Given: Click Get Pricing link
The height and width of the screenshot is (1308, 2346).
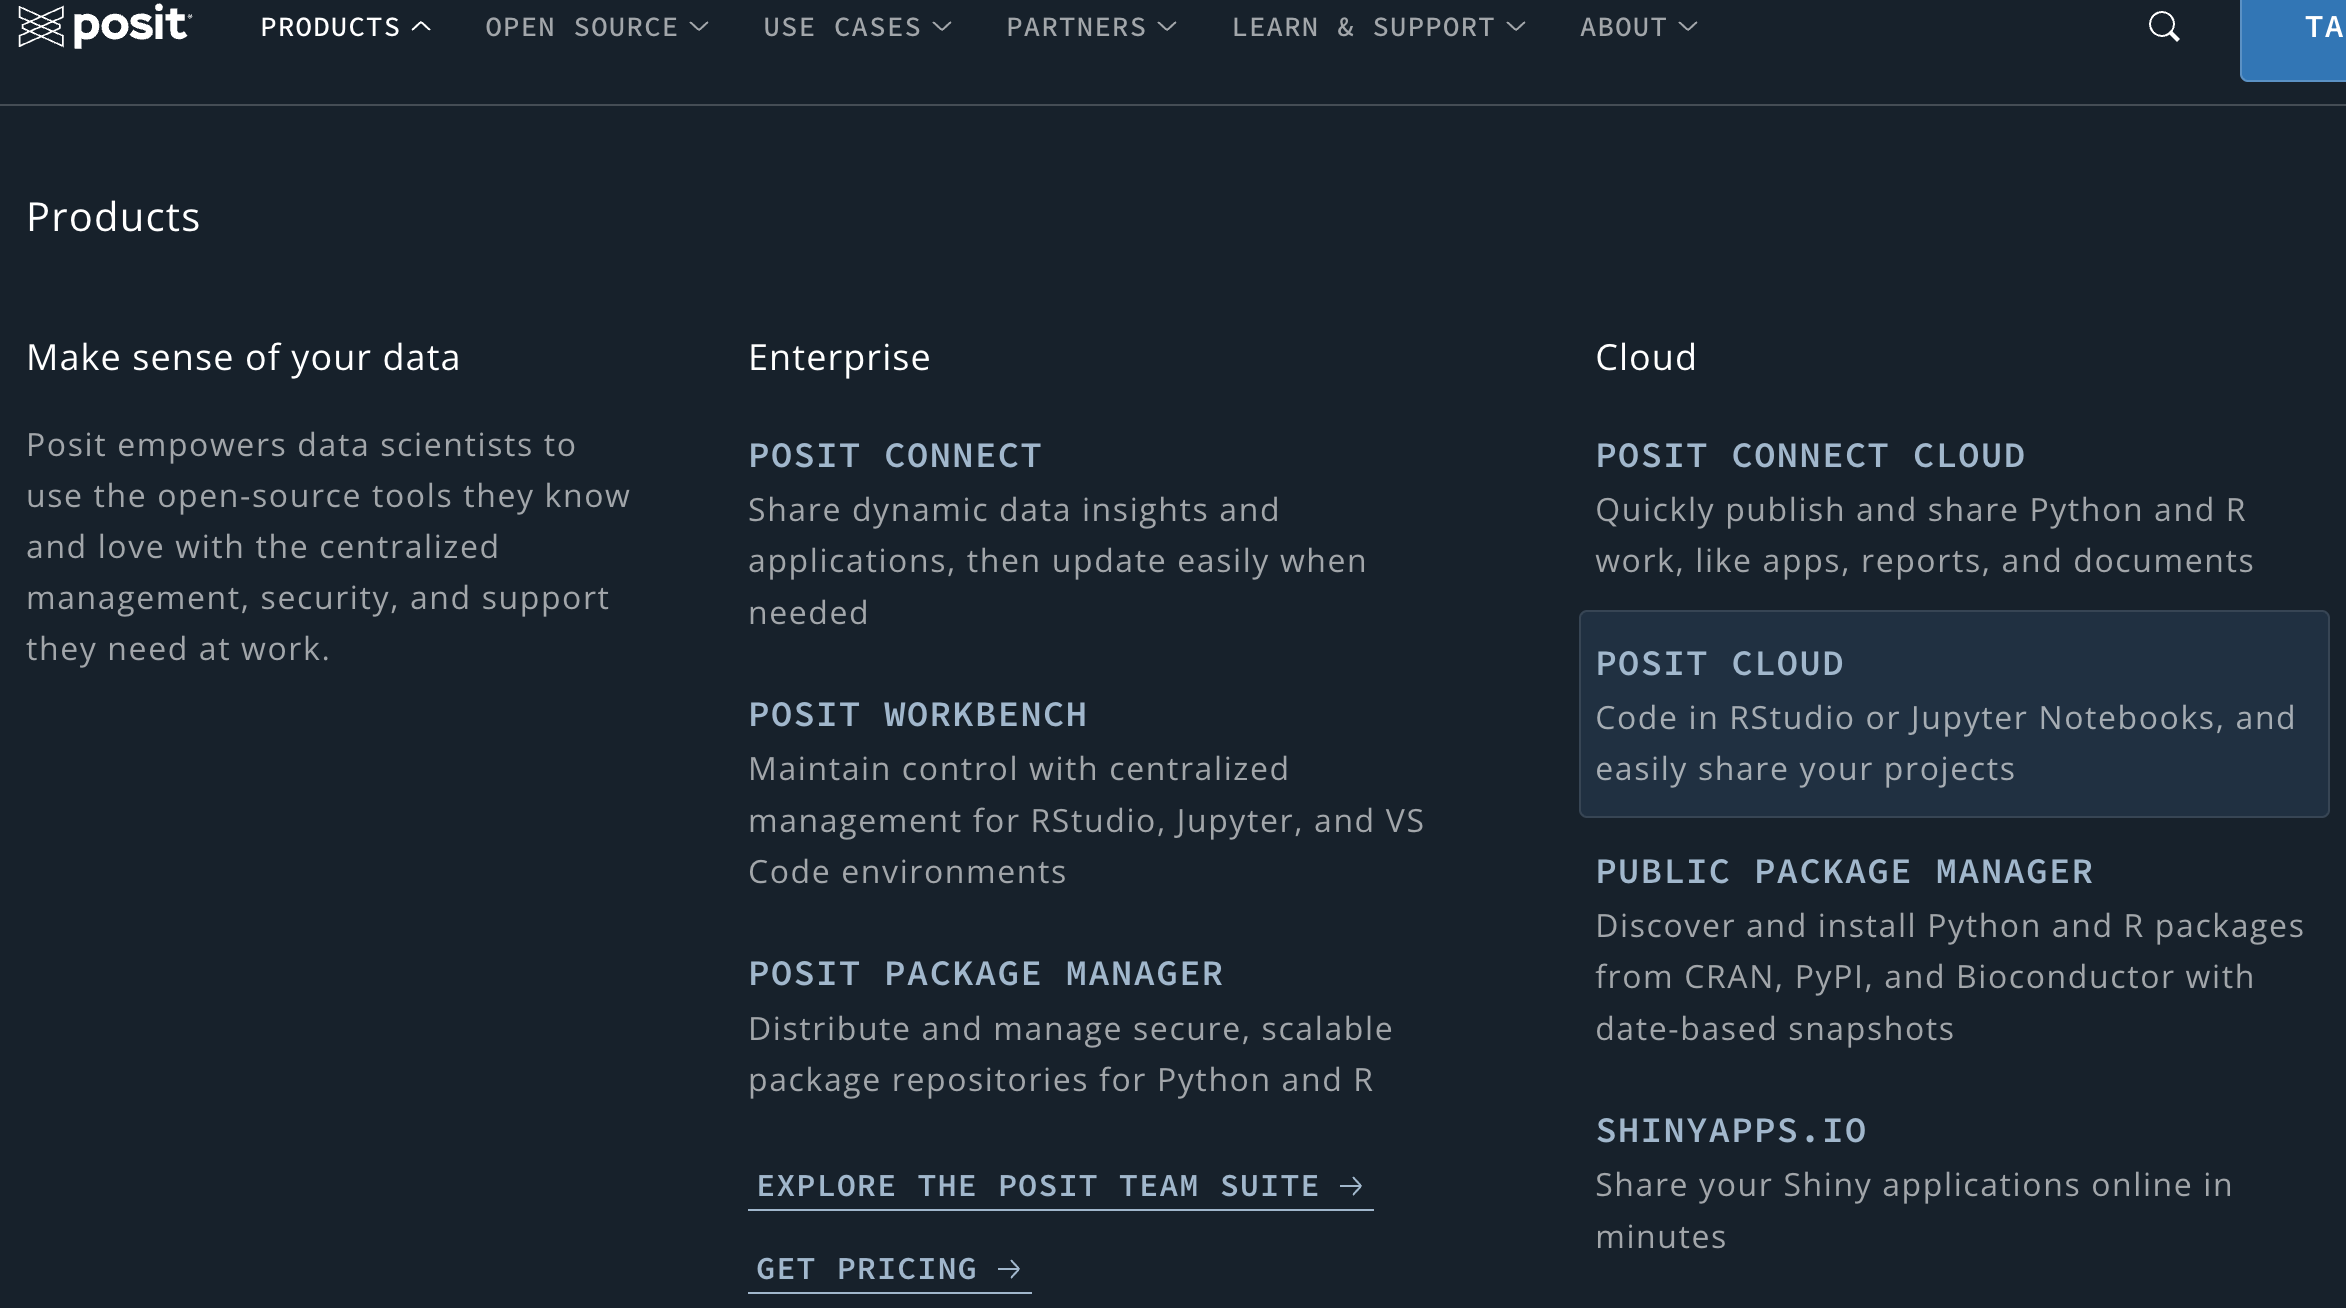Looking at the screenshot, I should 889,1270.
